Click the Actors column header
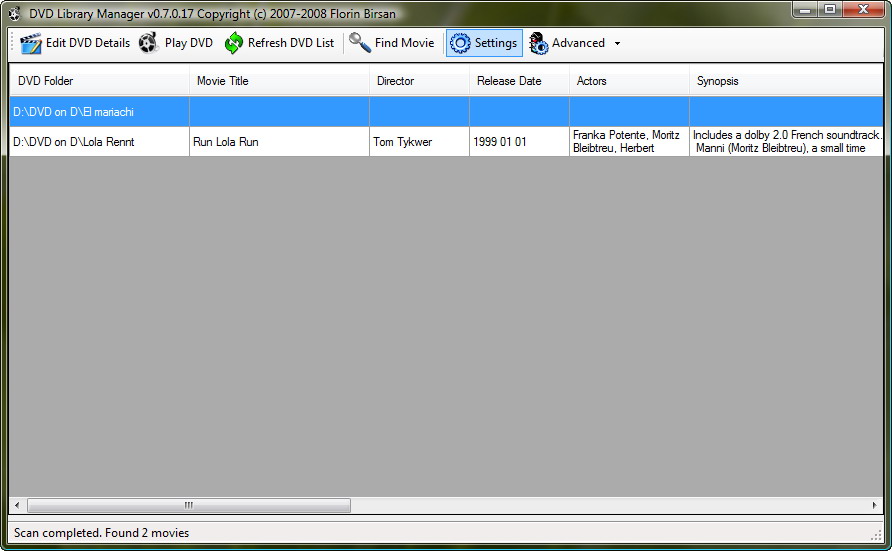 (628, 81)
